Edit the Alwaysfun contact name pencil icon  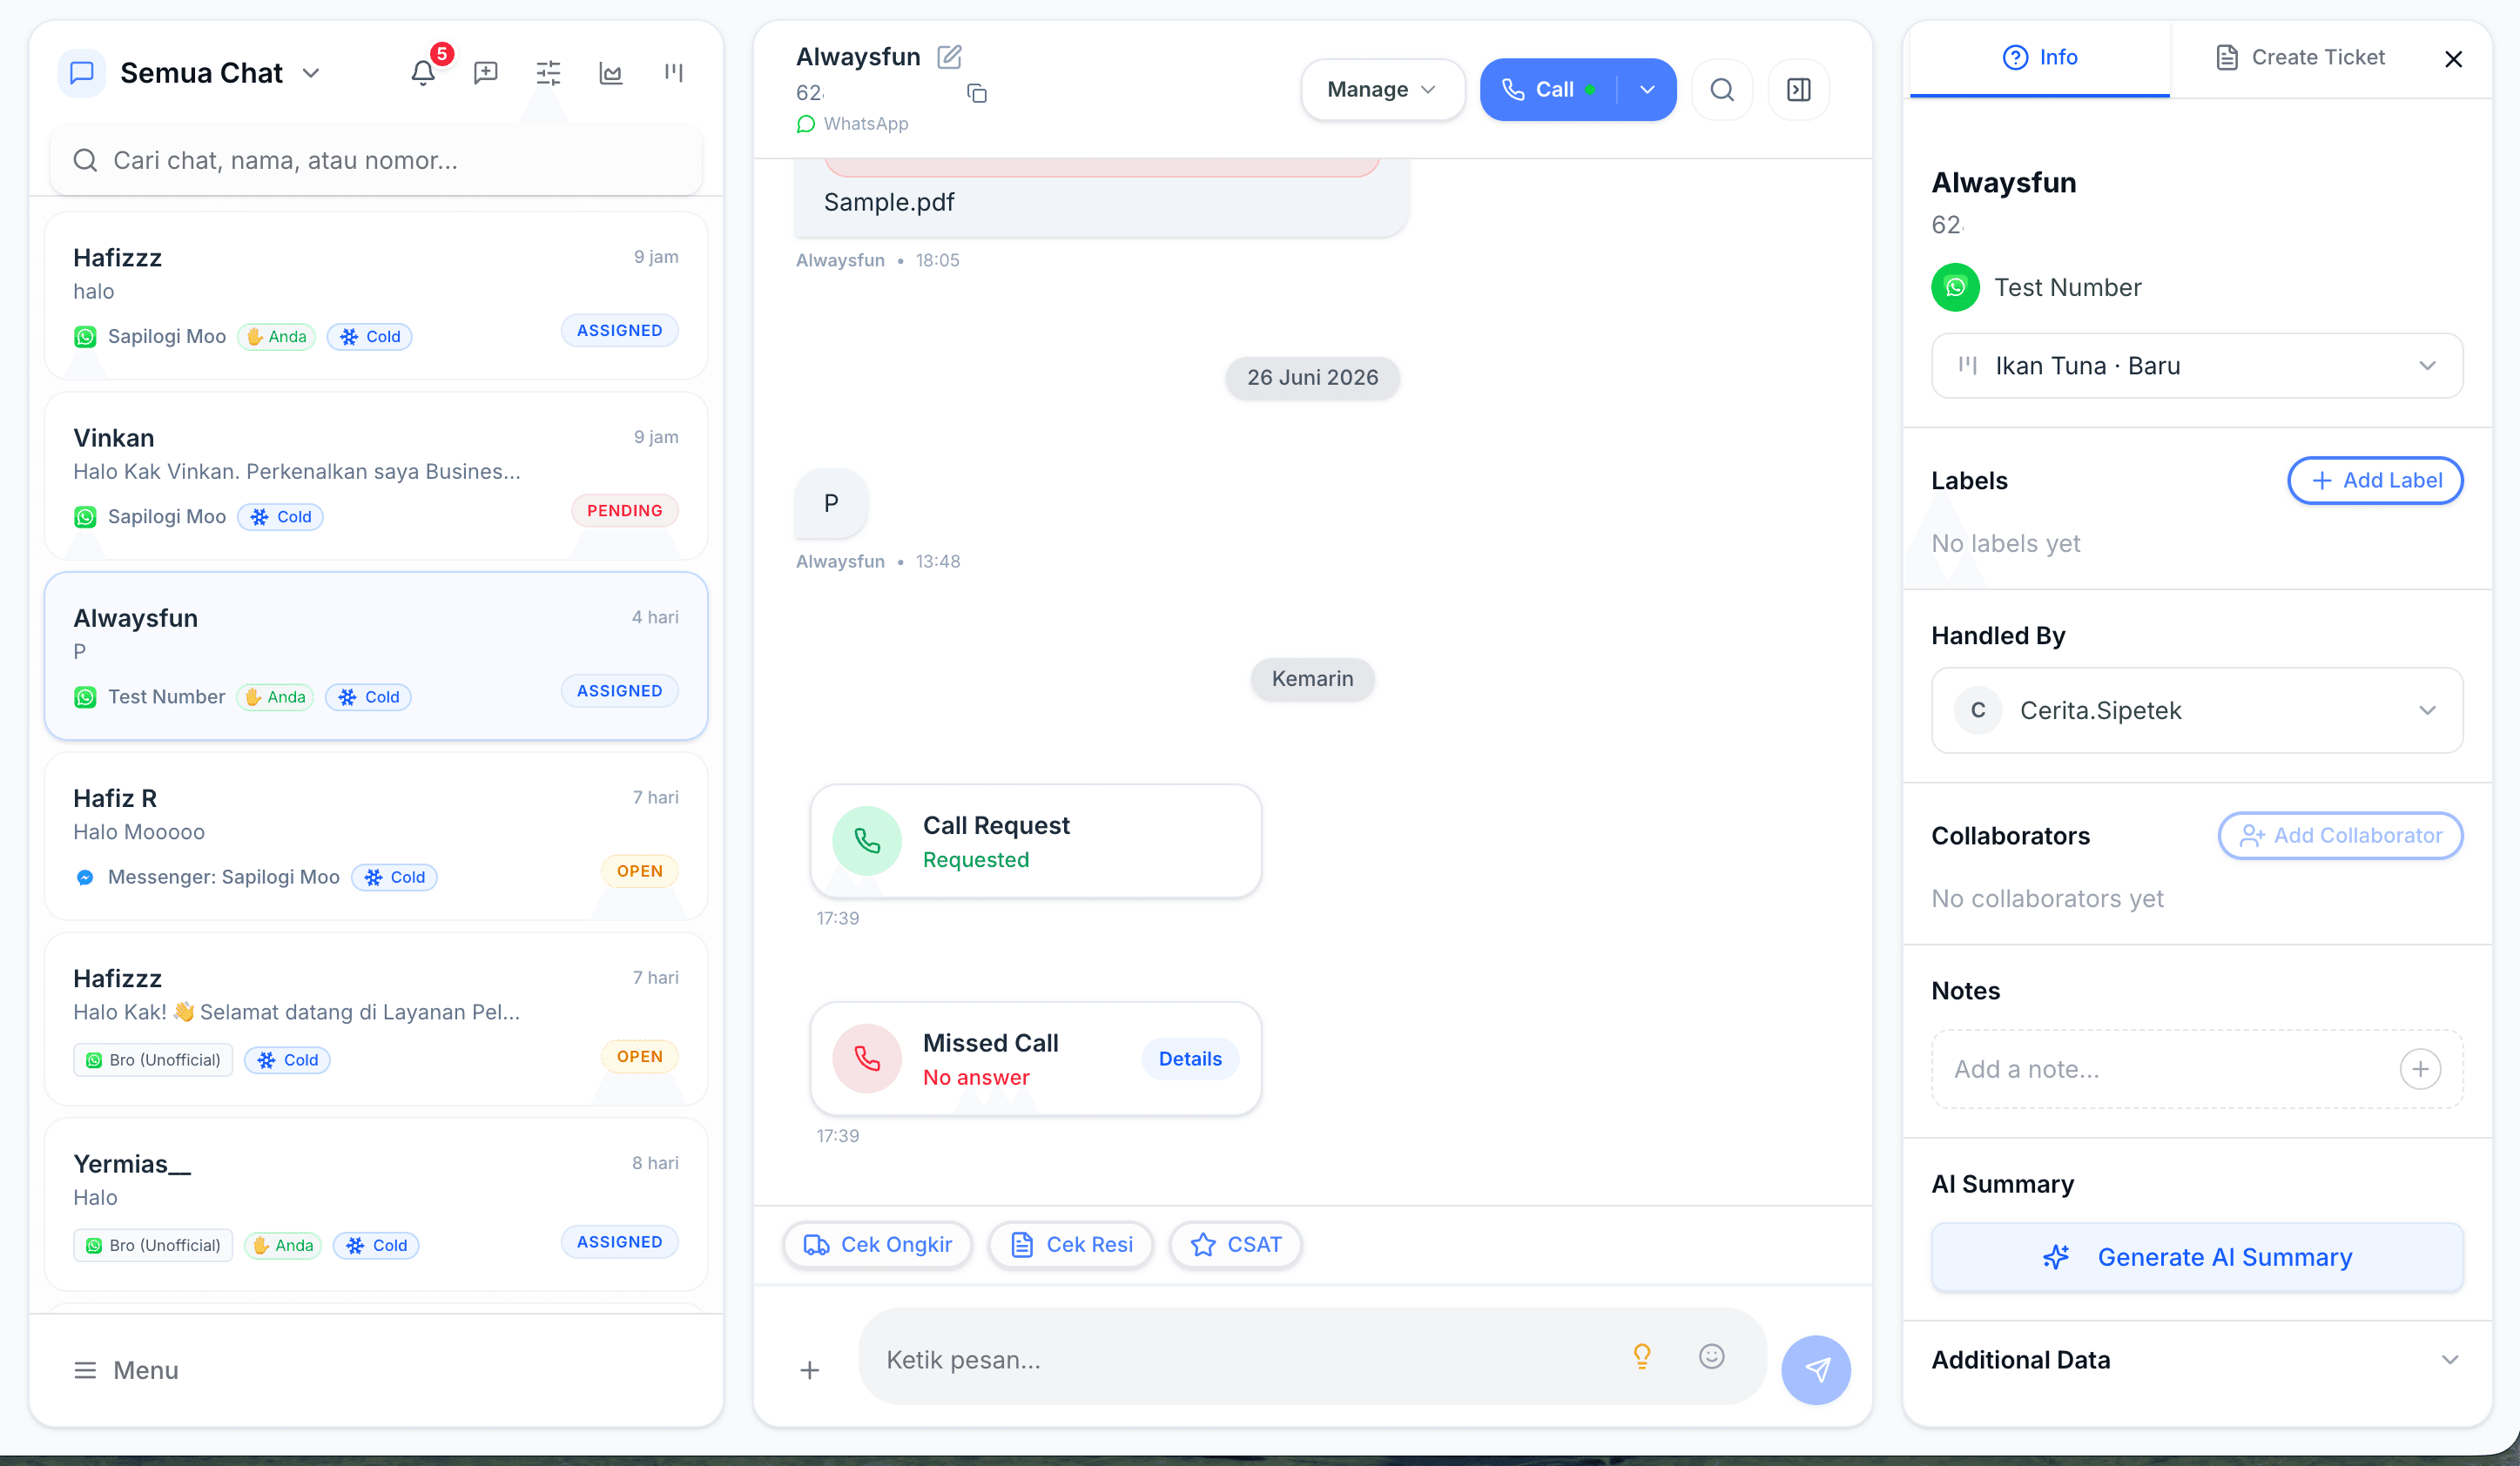pos(949,57)
